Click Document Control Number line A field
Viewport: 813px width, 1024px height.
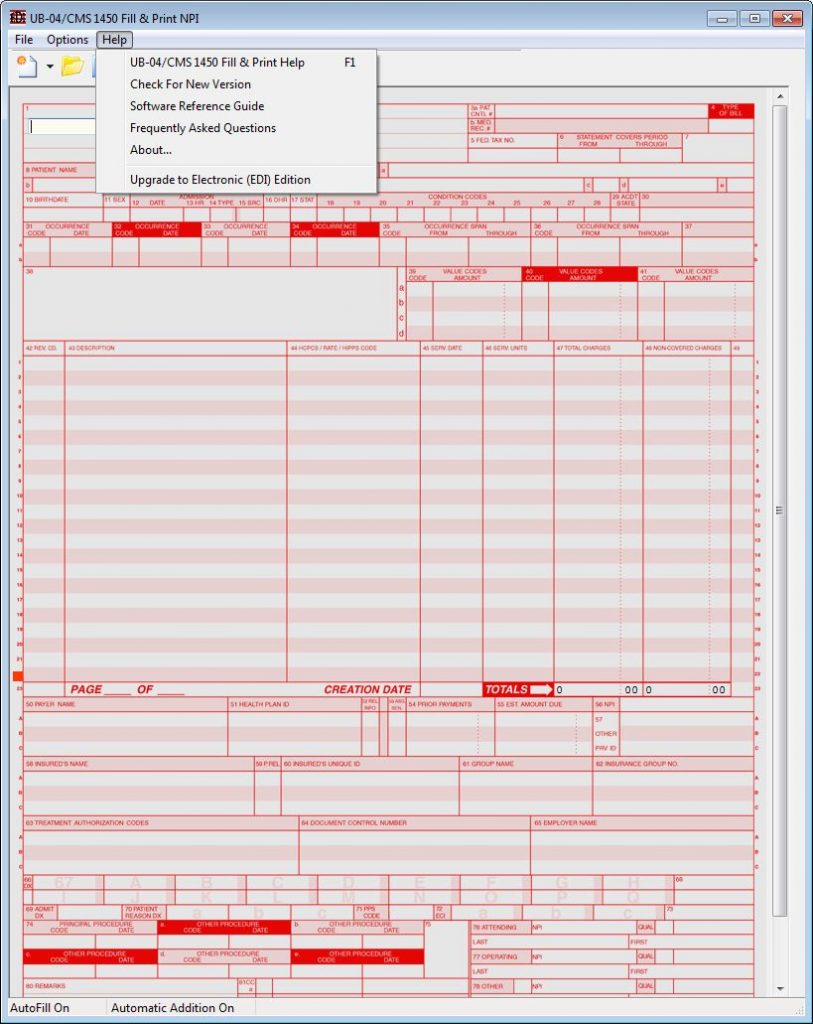click(415, 837)
